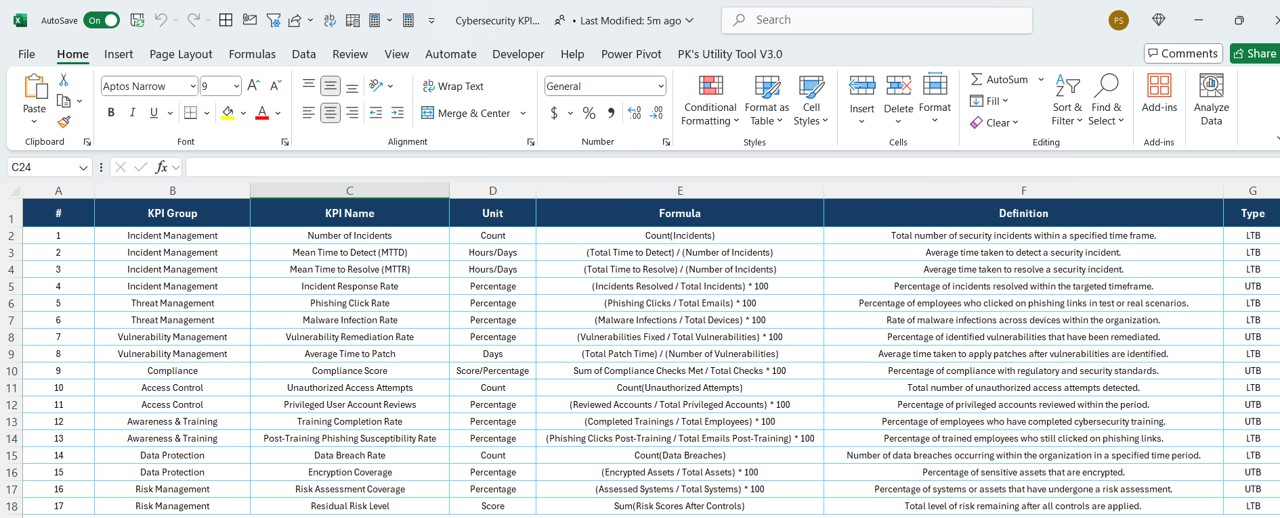The image size is (1280, 518).
Task: Open the File menu
Action: (27, 54)
